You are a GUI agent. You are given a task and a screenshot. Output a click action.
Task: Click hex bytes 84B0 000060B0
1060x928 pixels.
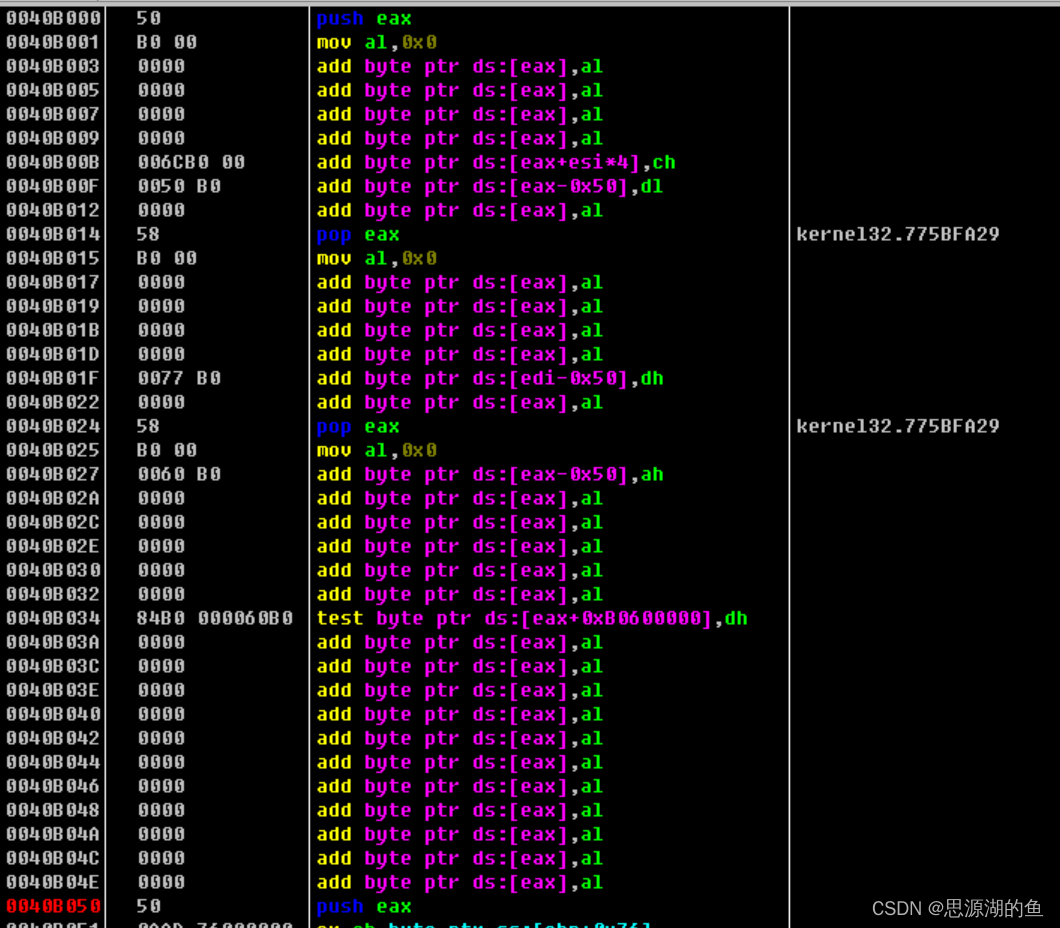tap(215, 618)
